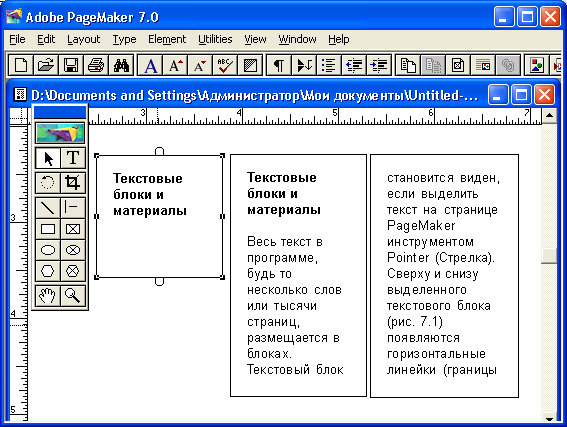The image size is (567, 427).
Task: Choose the Ellipse tool
Action: [48, 250]
